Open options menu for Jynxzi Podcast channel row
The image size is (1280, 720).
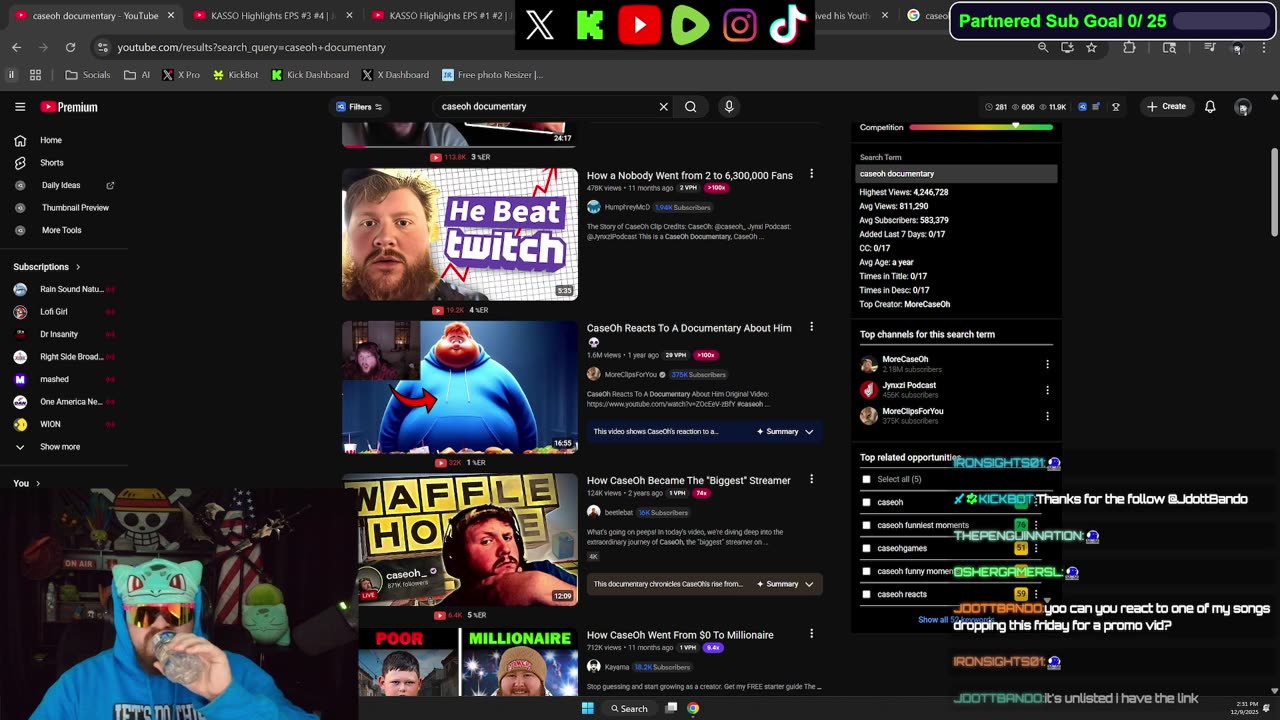[x=1047, y=390]
